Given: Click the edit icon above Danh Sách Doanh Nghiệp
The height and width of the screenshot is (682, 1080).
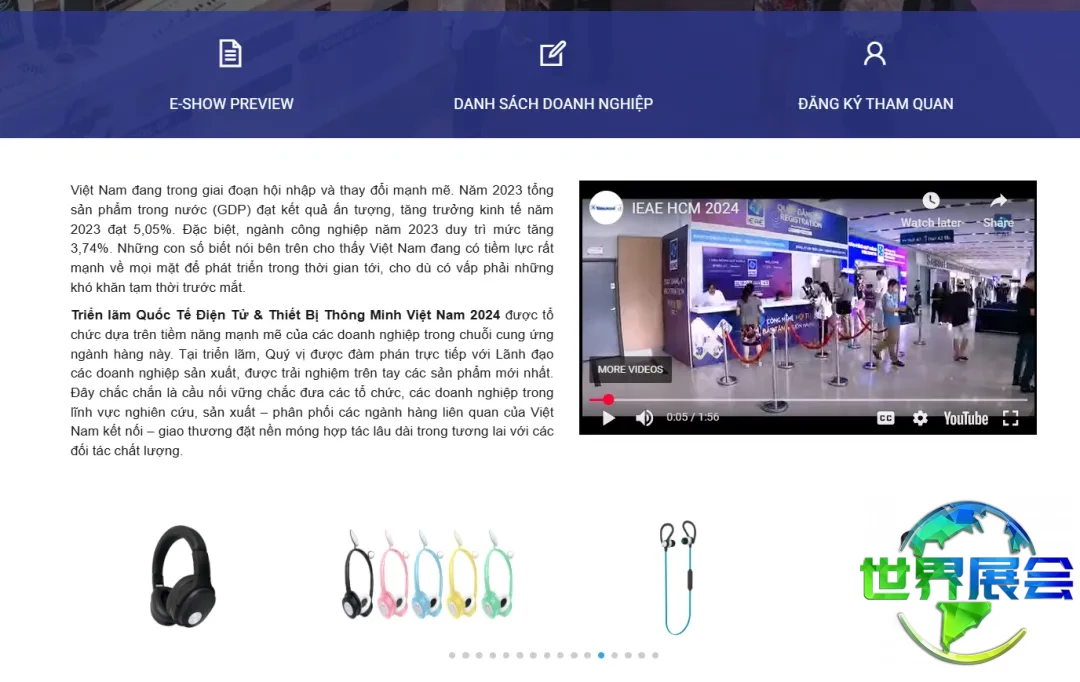Looking at the screenshot, I should 553,54.
